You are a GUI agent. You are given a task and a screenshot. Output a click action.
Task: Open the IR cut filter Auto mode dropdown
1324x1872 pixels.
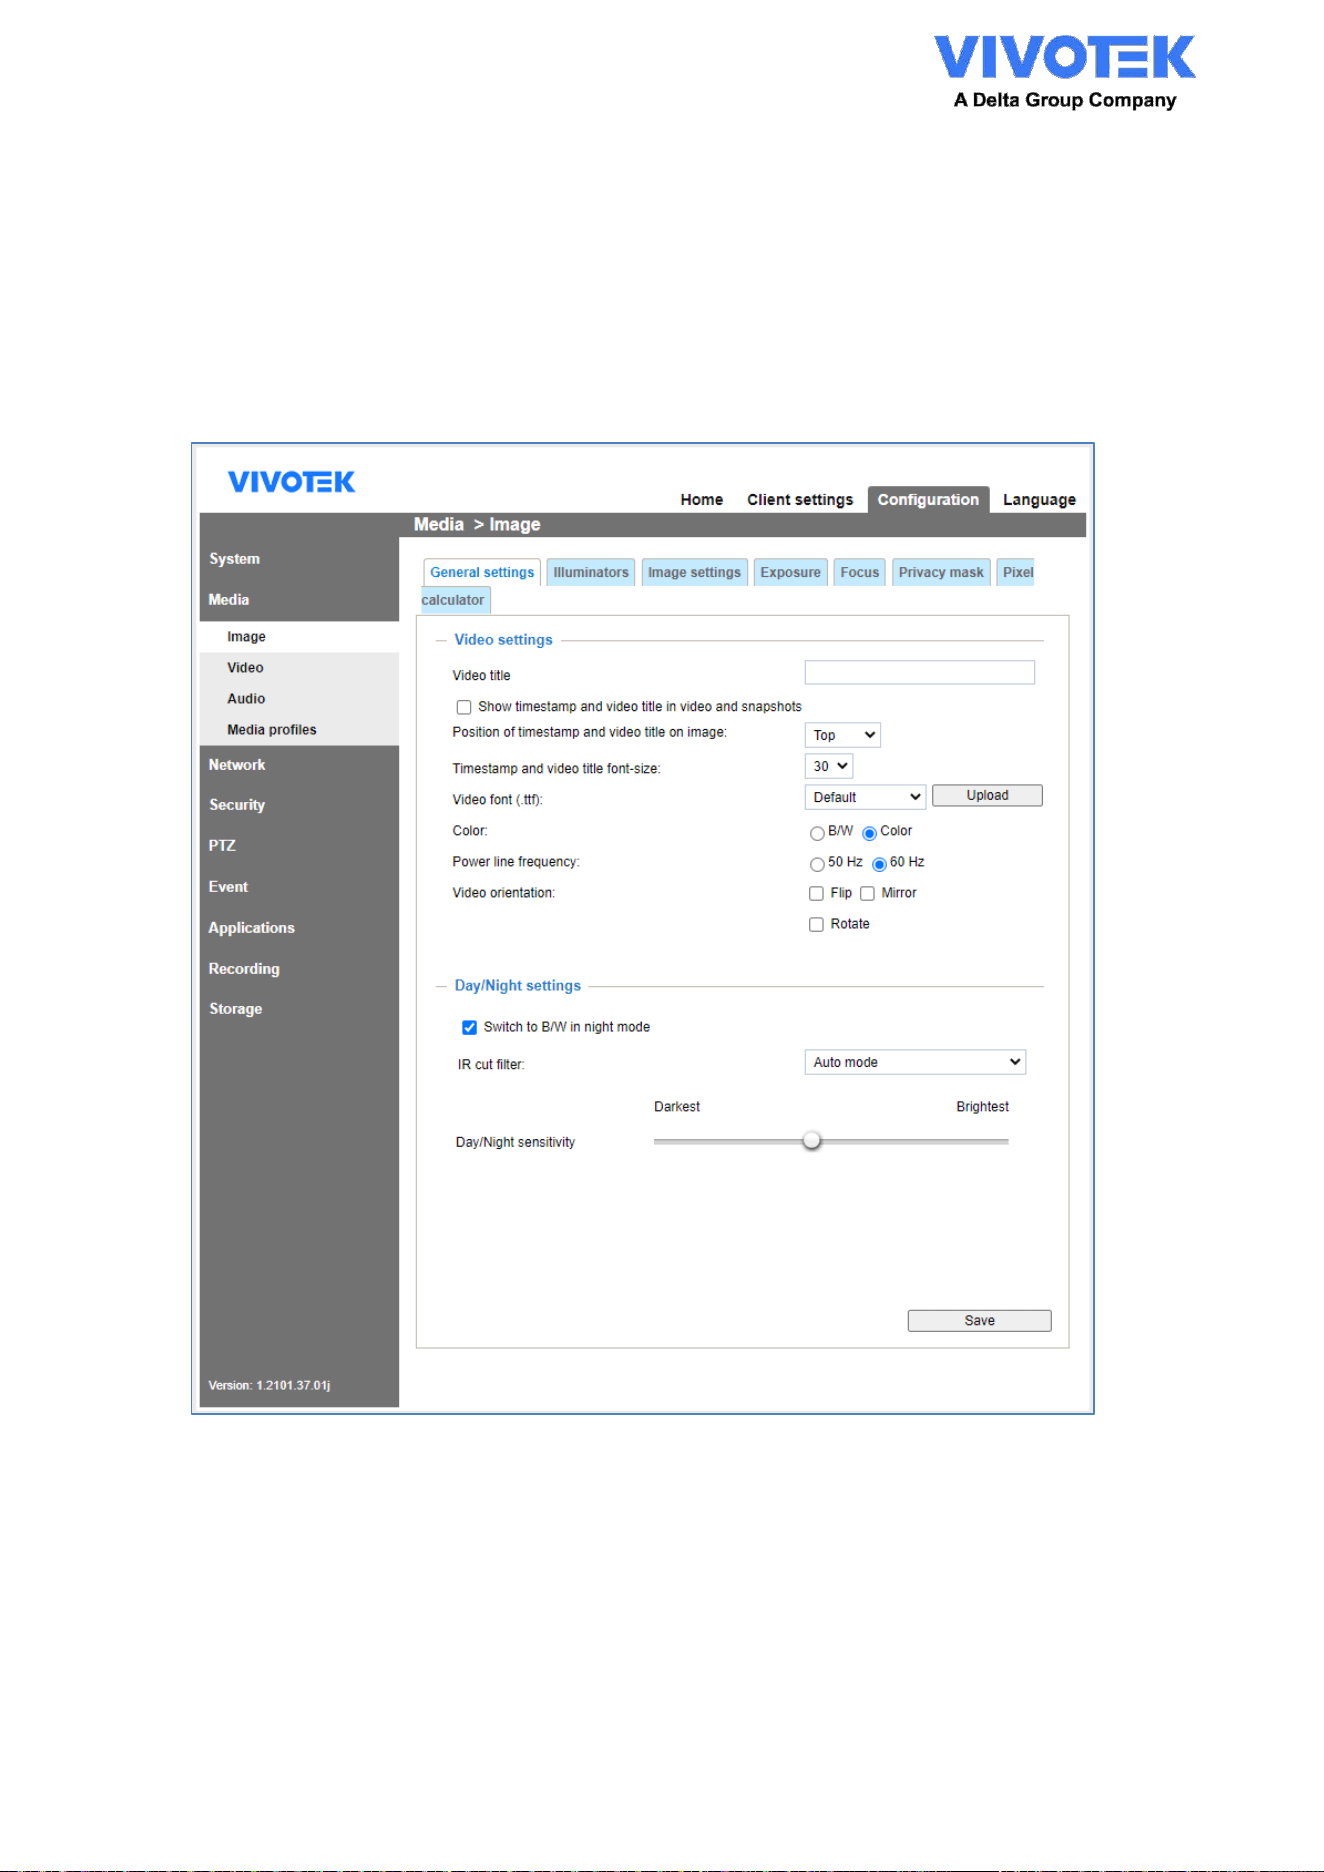[x=915, y=1062]
